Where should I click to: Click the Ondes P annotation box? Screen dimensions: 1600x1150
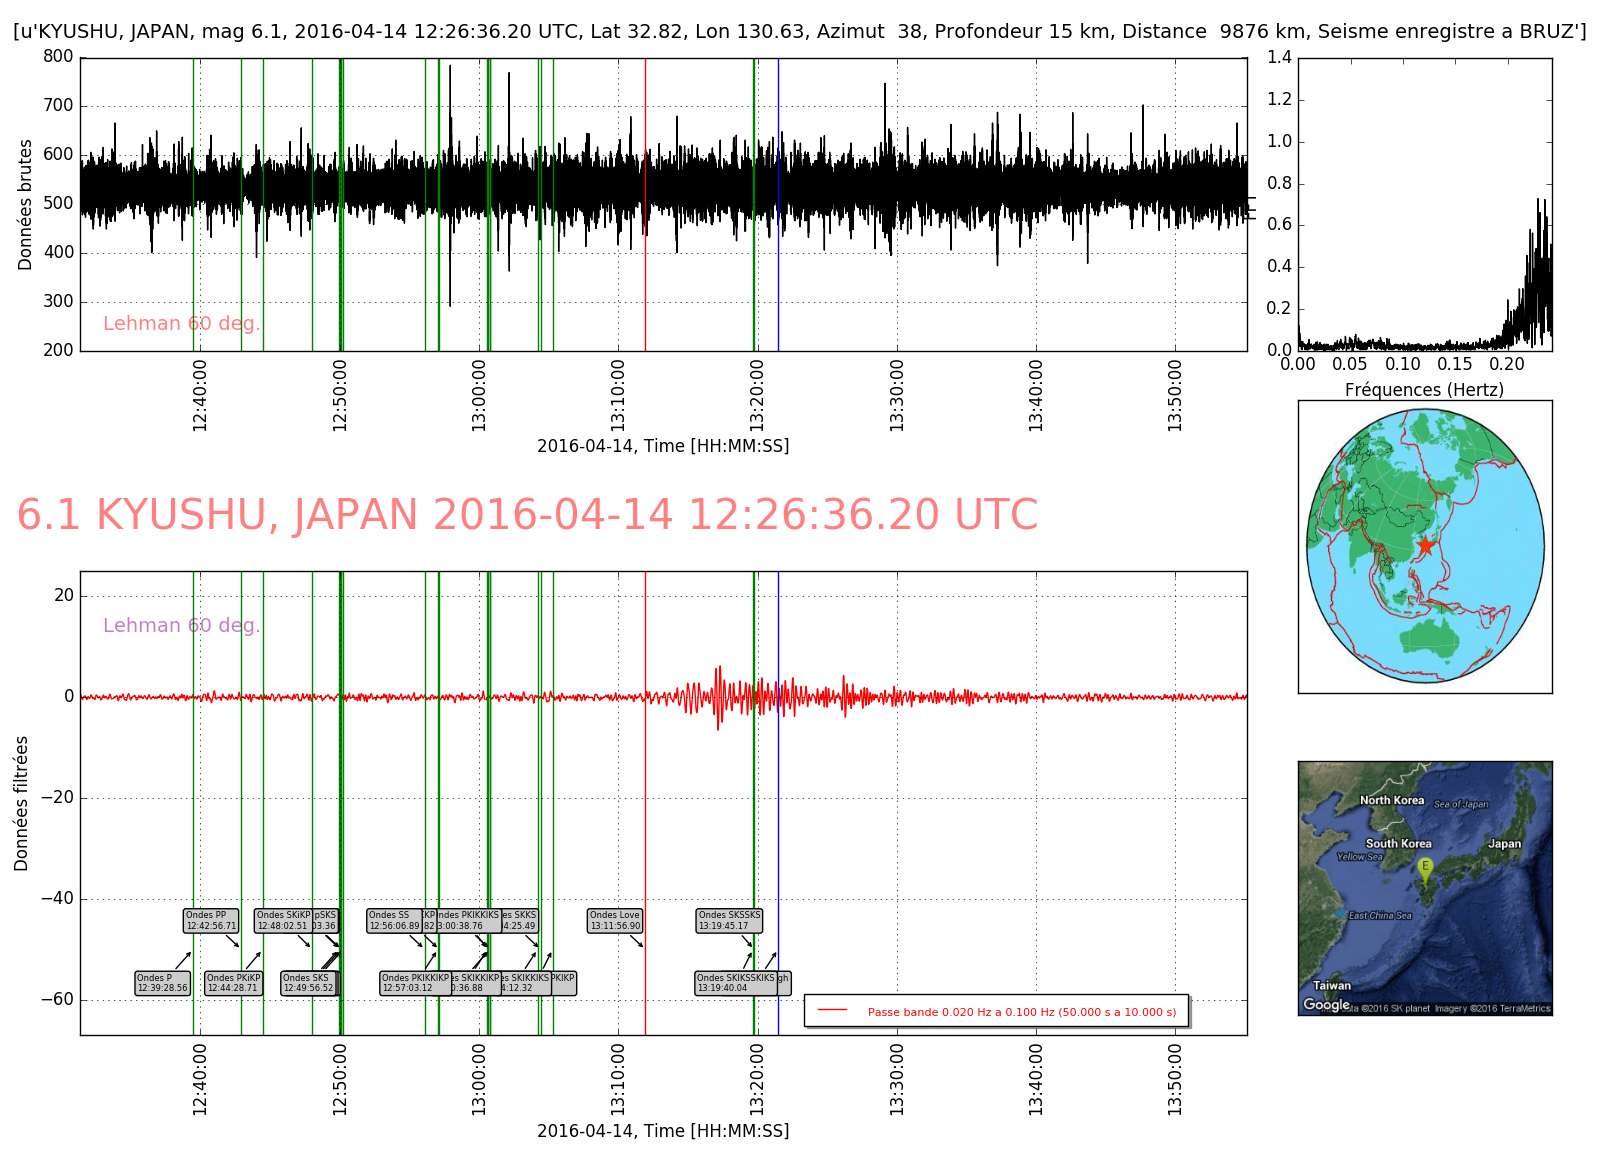coord(162,983)
